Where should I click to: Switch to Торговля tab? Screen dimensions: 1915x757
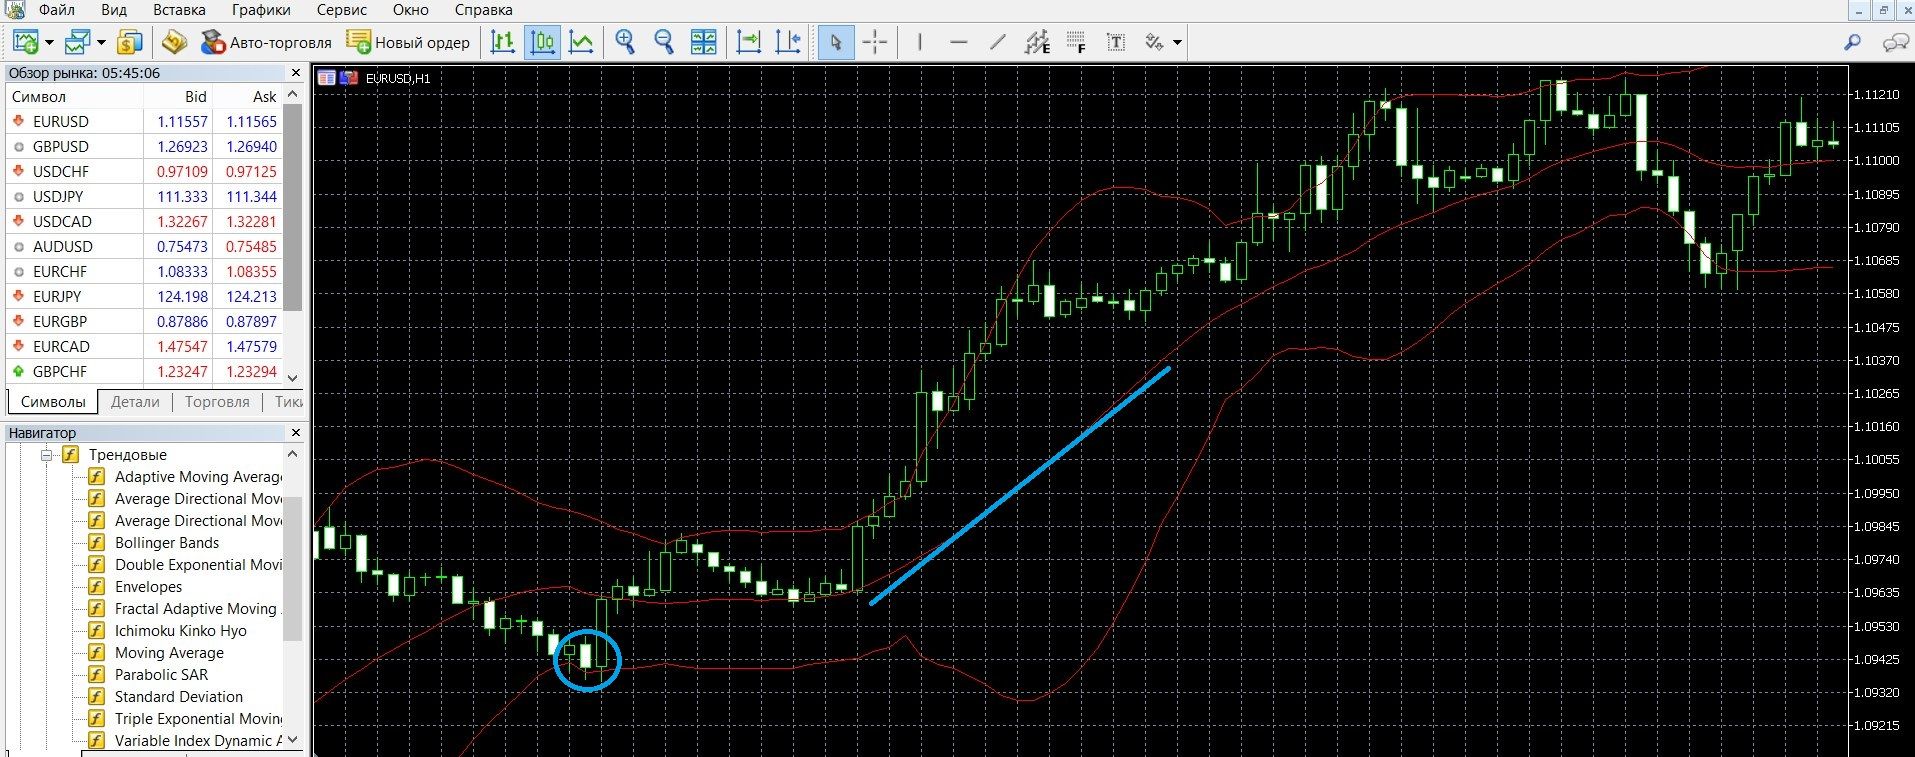click(x=217, y=402)
